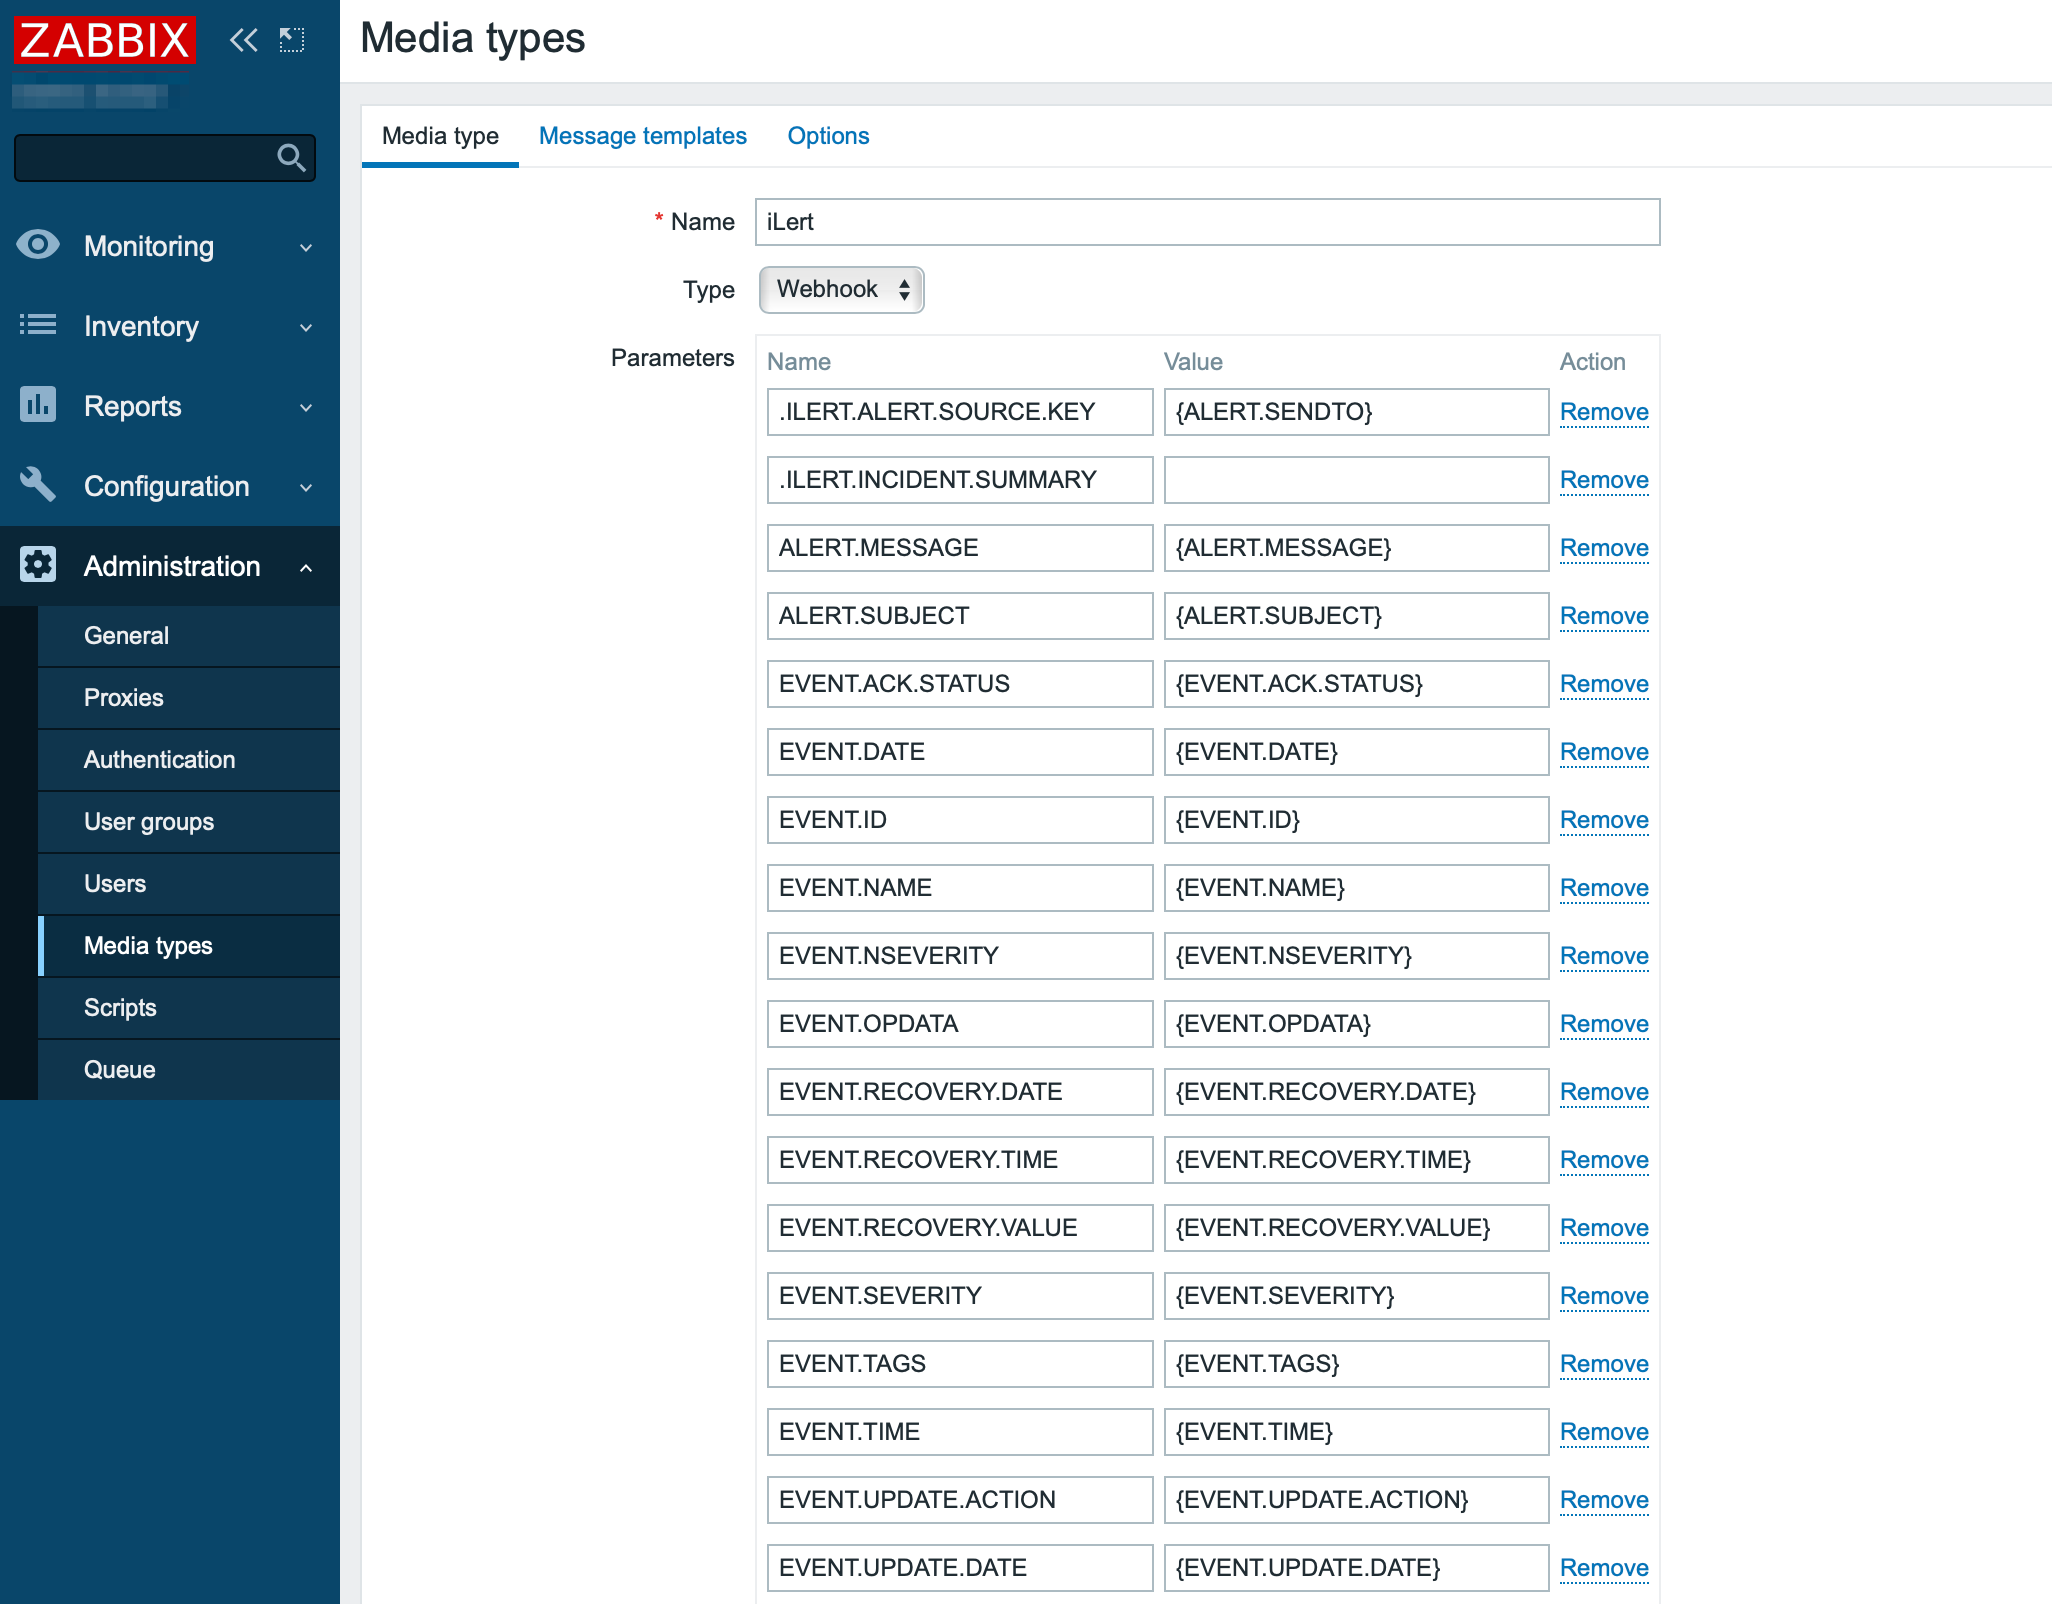This screenshot has height=1604, width=2052.
Task: Click the media type Name field
Action: coord(1206,222)
